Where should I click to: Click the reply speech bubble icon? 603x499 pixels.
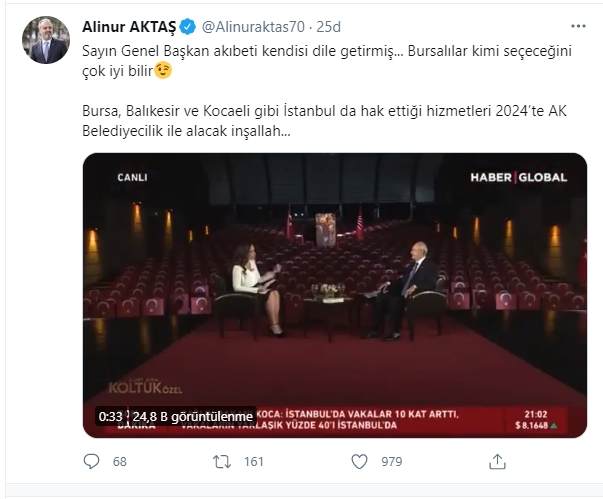click(92, 461)
